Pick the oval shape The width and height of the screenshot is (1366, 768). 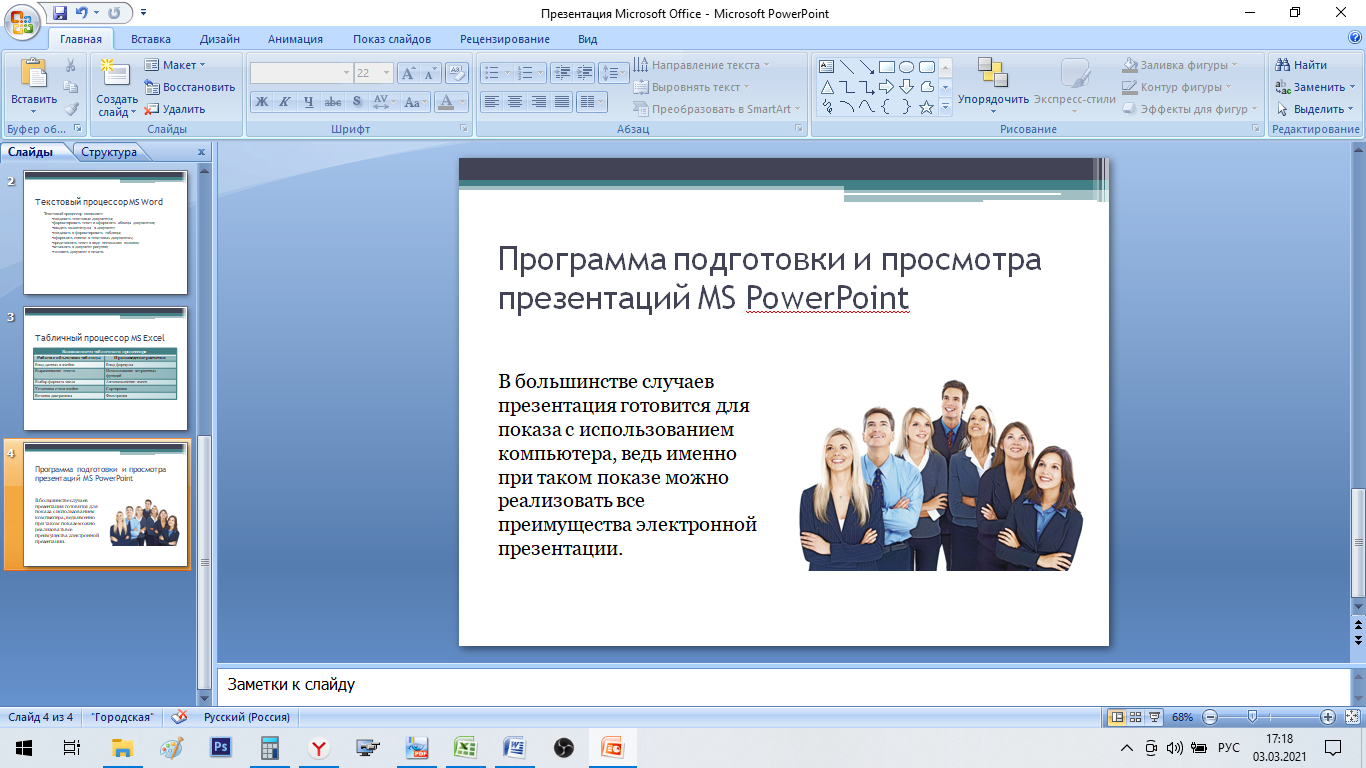coord(906,67)
